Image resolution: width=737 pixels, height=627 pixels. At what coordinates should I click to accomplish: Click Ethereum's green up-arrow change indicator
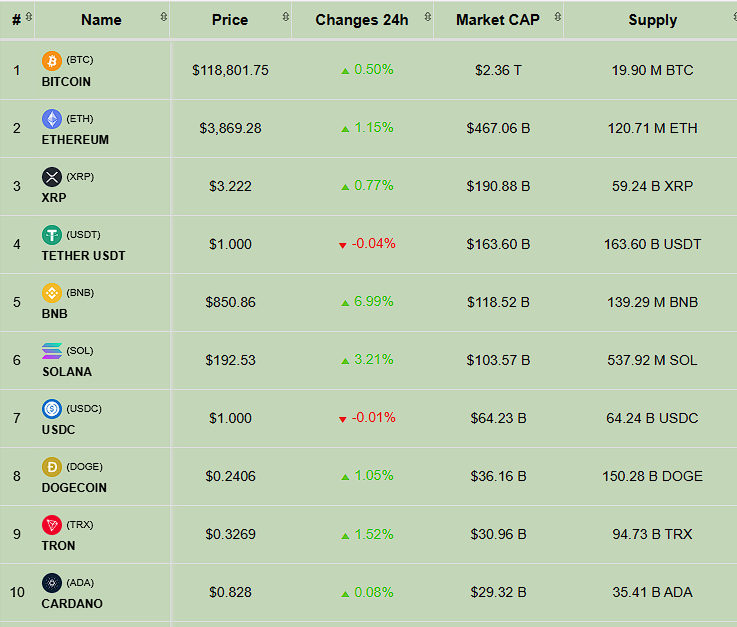(x=345, y=129)
